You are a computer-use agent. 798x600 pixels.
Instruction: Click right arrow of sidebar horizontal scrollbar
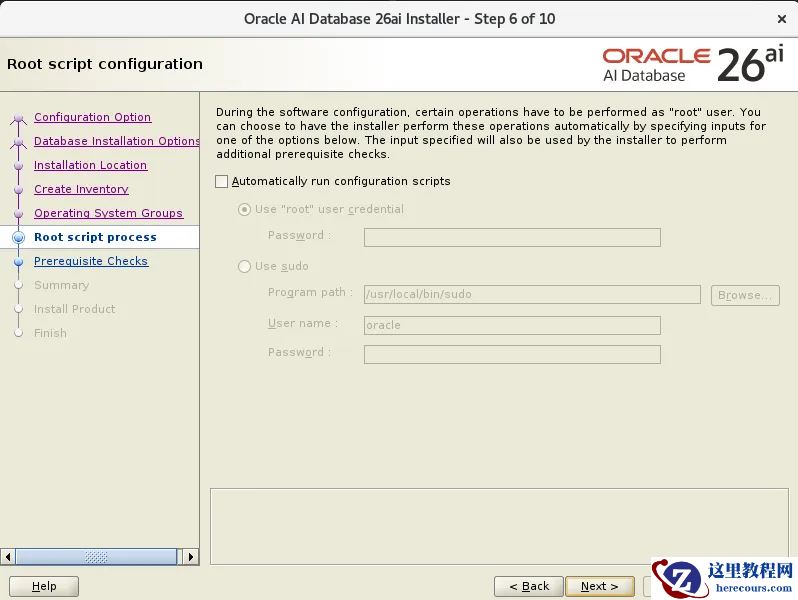click(191, 557)
